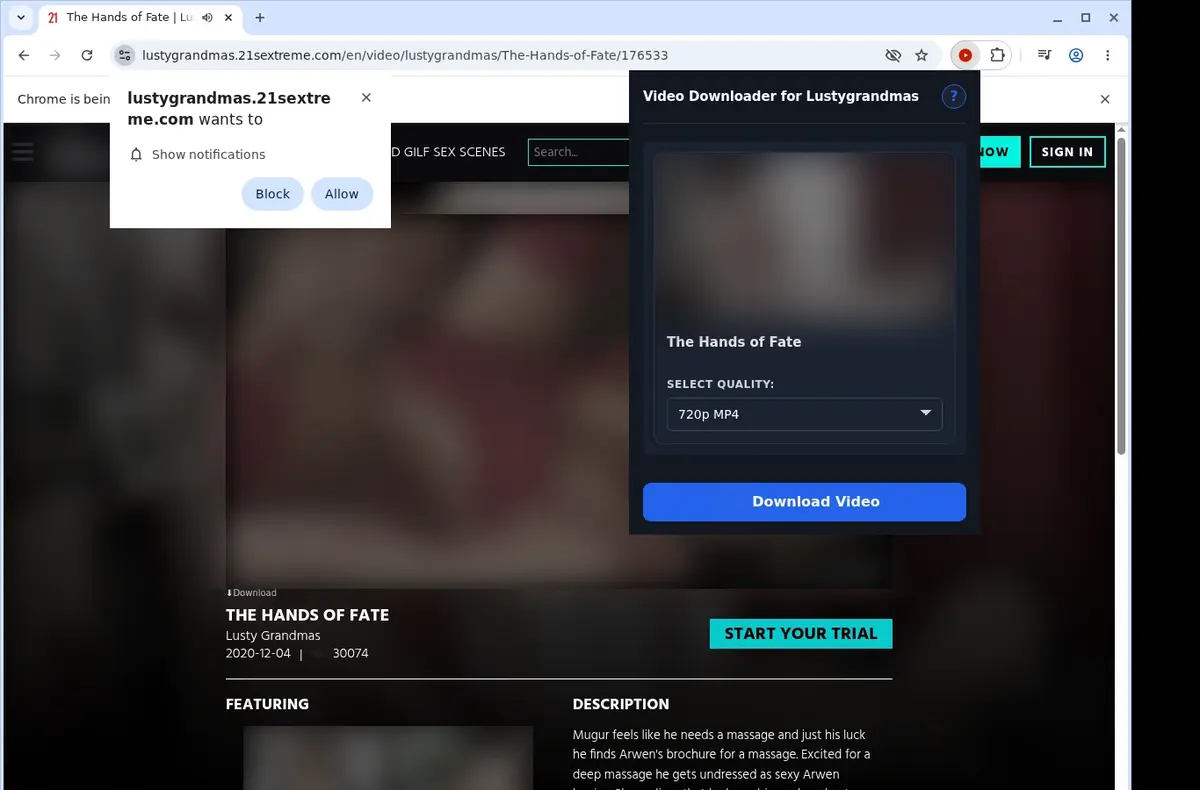Click the GILF SEX SCENES menu item
Viewport: 1200px width, 790px height.
(x=447, y=152)
